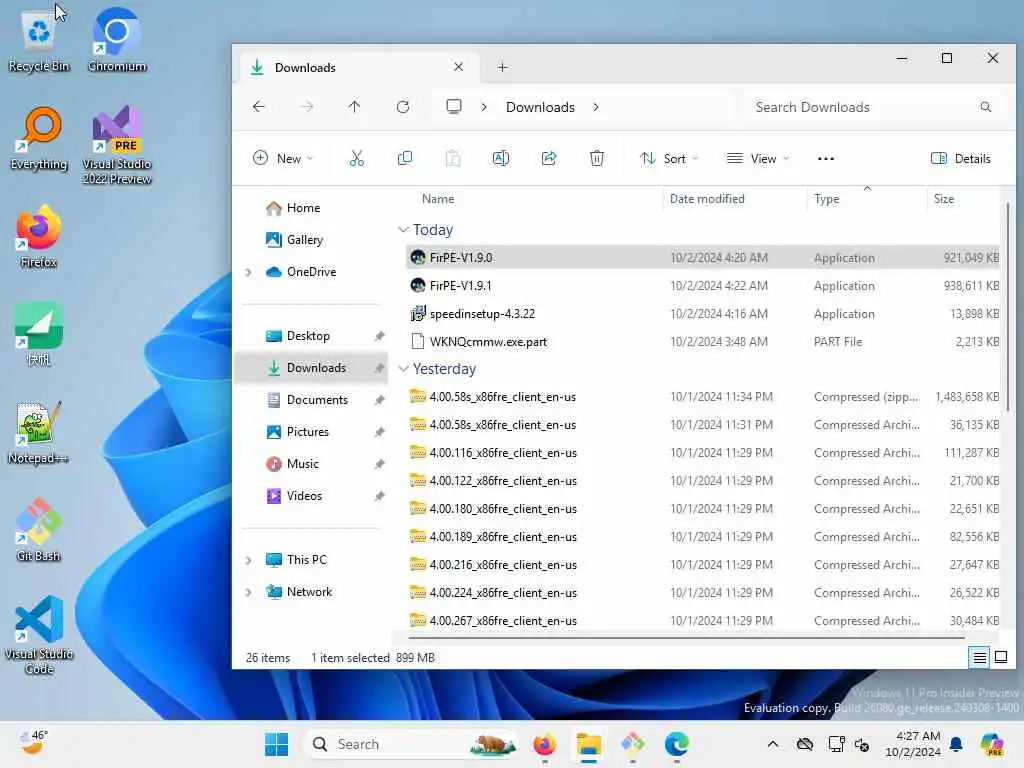The image size is (1024, 768).
Task: Expand Network in navigation pane
Action: coord(249,592)
